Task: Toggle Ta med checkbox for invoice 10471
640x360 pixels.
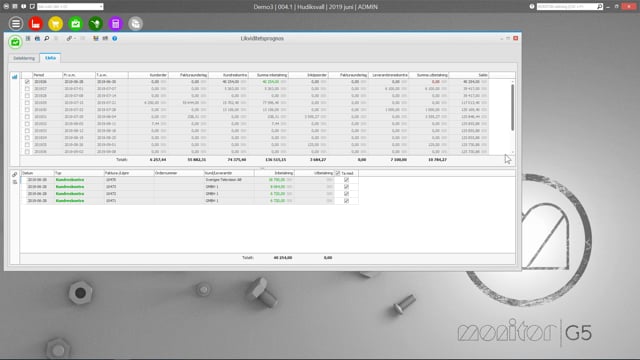Action: click(x=346, y=200)
